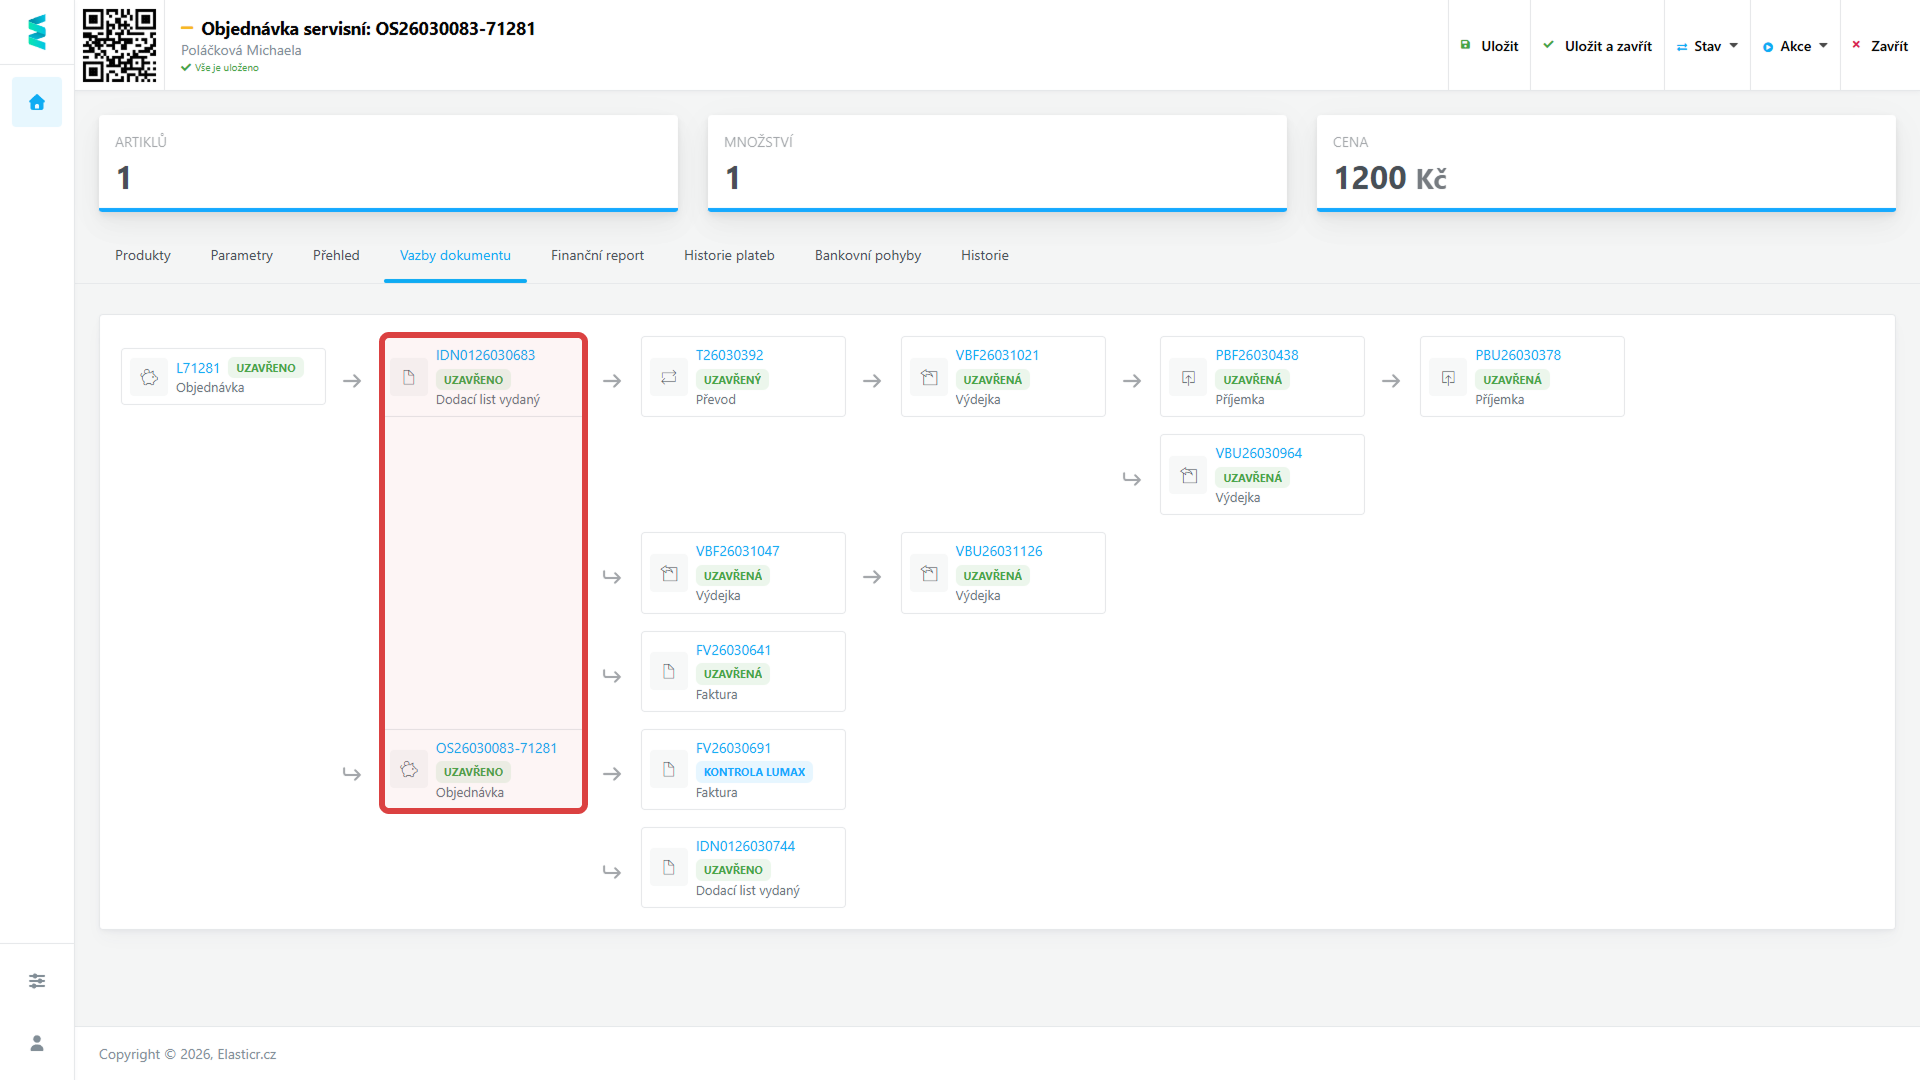Open invoice FV26030691 link
This screenshot has height=1080, width=1920.
click(x=734, y=748)
